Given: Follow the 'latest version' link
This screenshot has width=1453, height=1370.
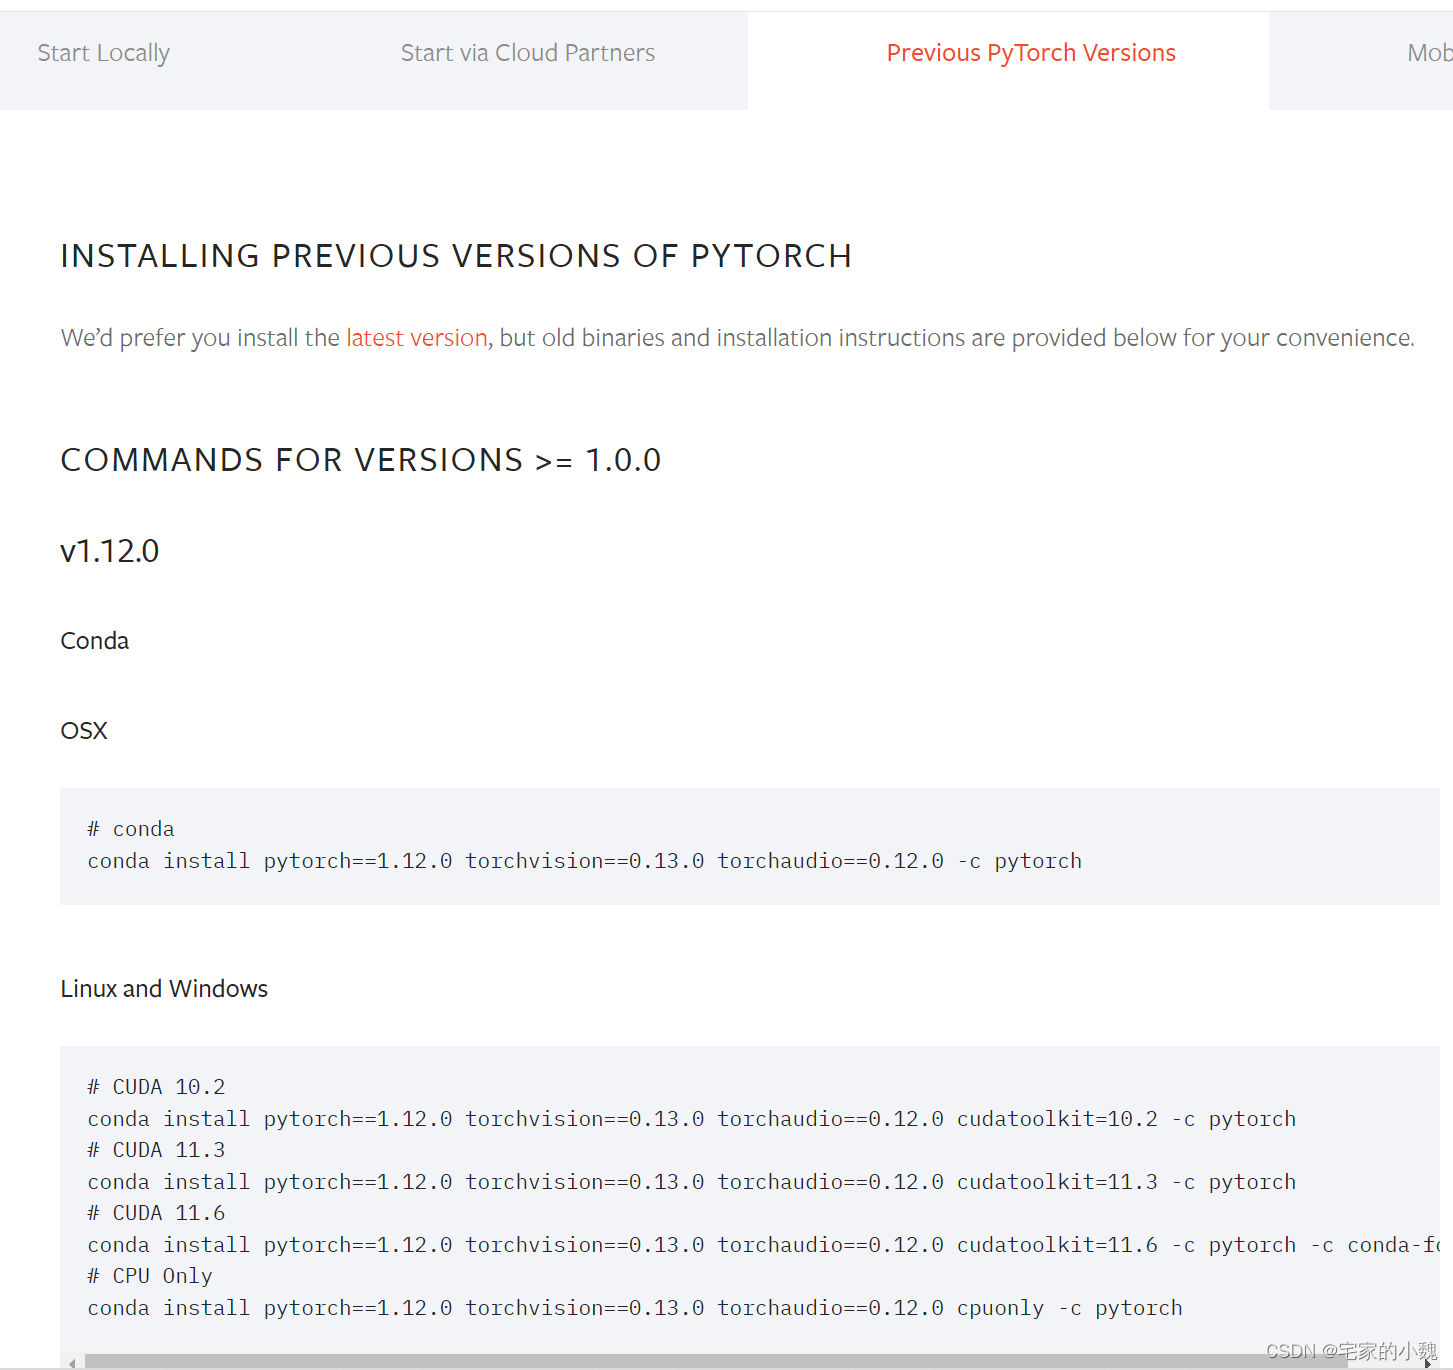Looking at the screenshot, I should pyautogui.click(x=417, y=338).
